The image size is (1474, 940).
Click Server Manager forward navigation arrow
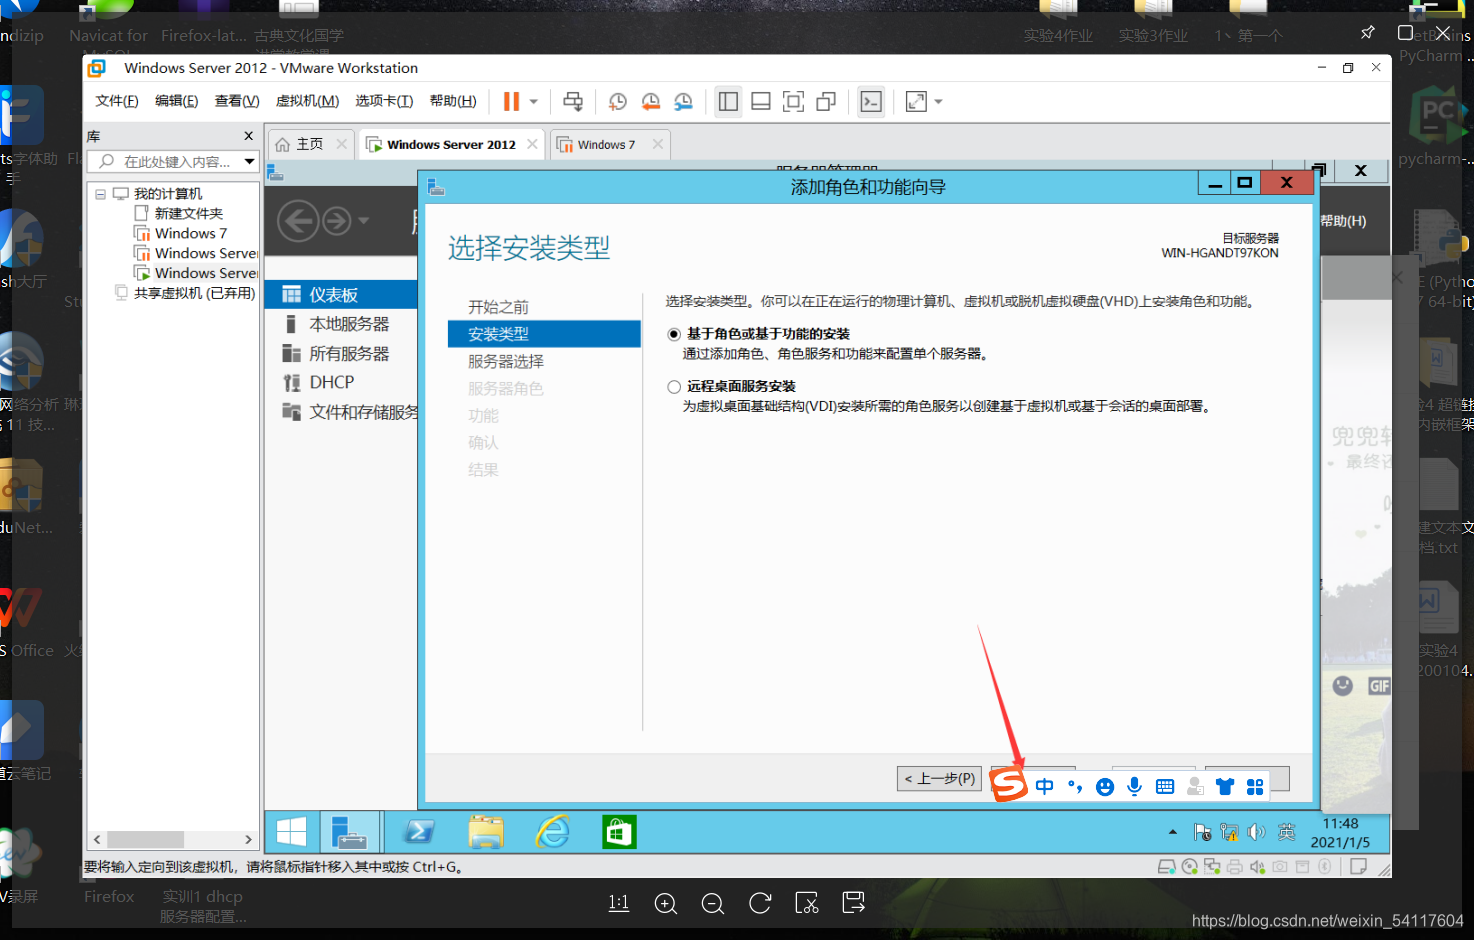(337, 221)
